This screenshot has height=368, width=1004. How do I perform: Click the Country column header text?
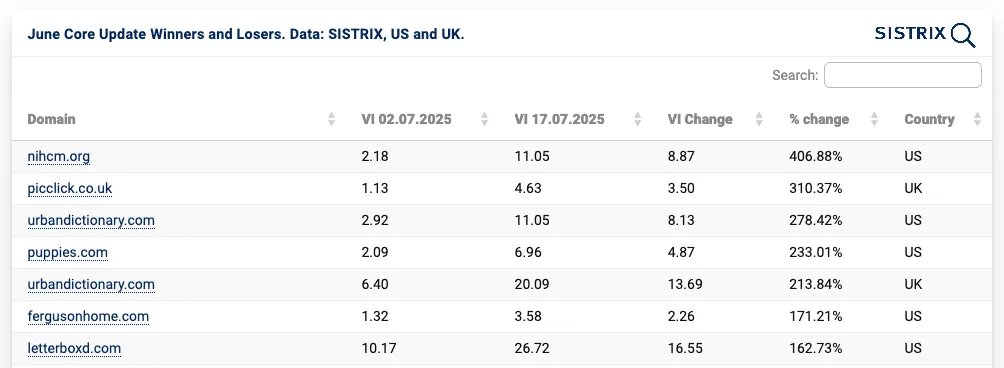click(x=929, y=119)
